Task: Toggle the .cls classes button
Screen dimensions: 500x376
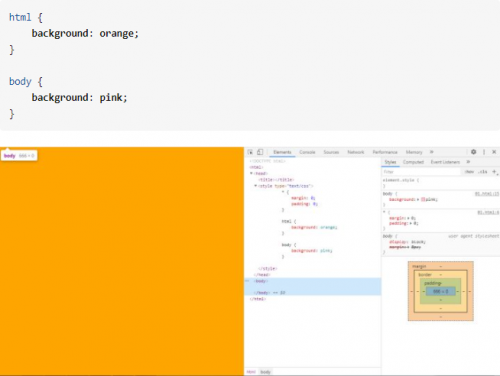Action: pyautogui.click(x=483, y=172)
